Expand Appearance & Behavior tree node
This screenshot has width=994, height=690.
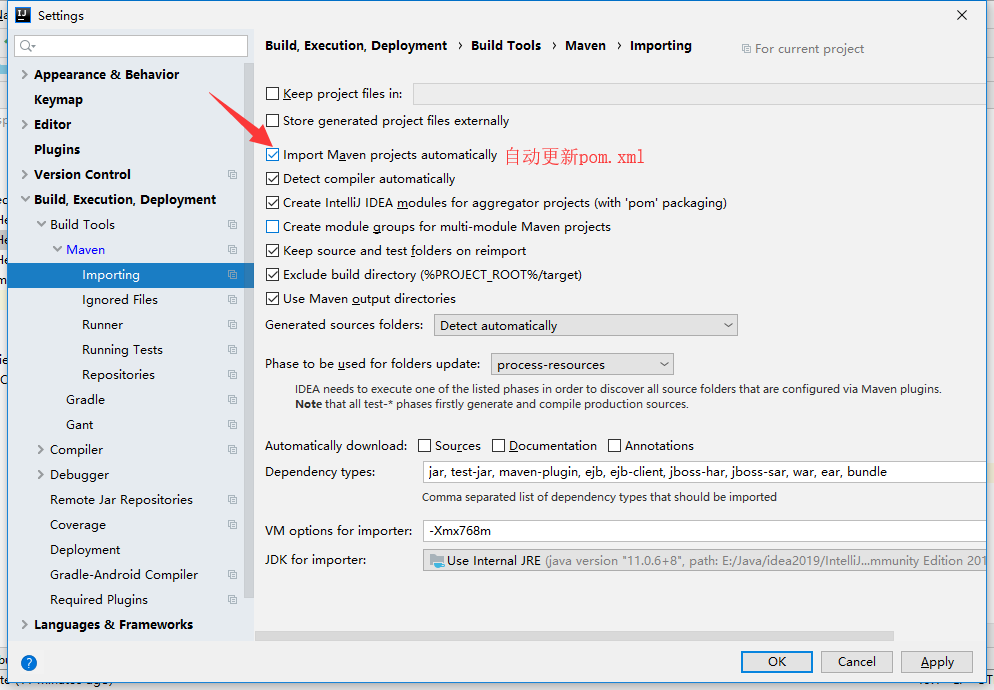[24, 74]
